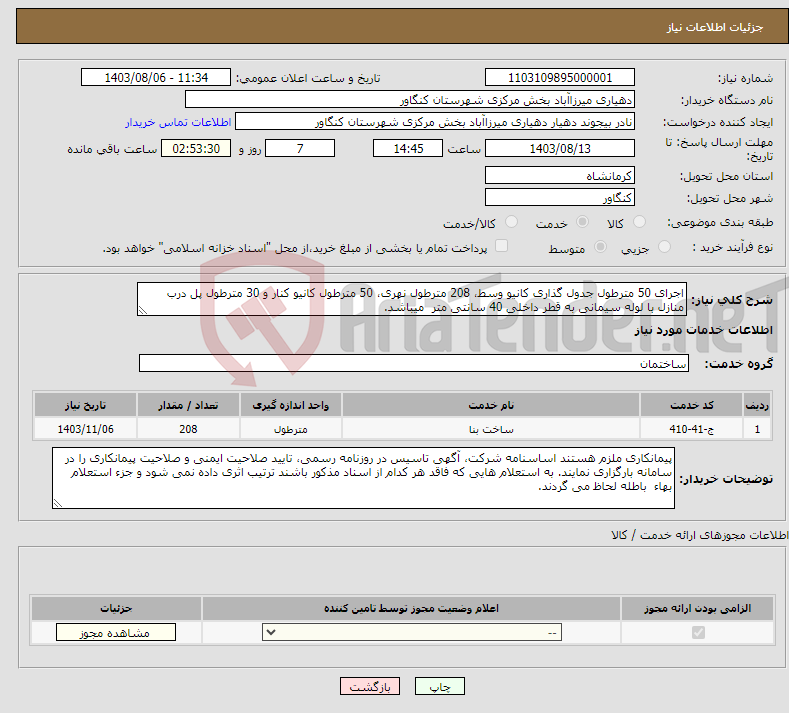Click the الزامی بودن ارائه مجوز header

pos(697,608)
